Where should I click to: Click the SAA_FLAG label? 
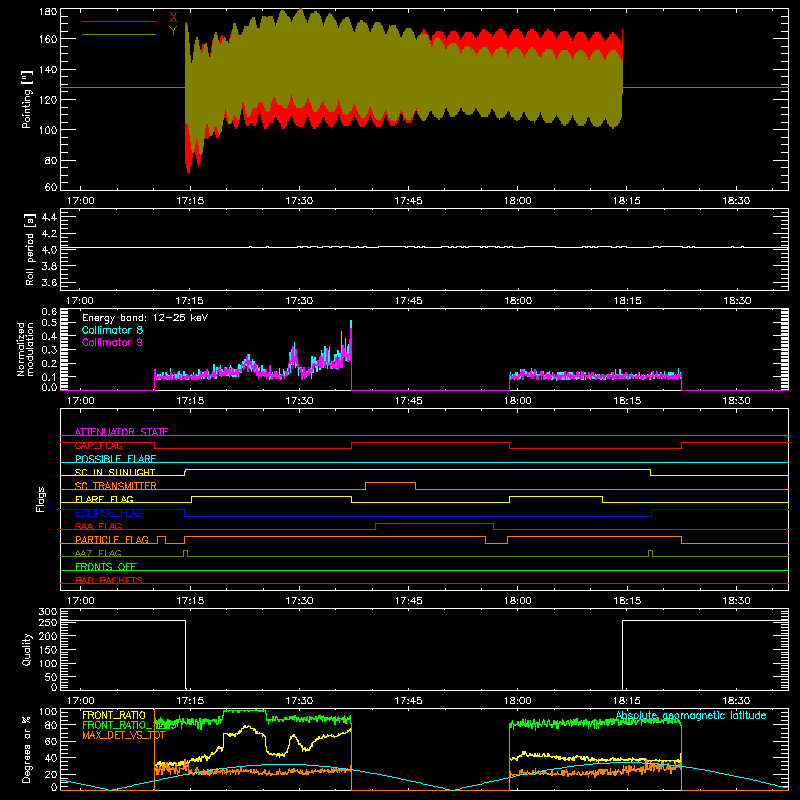tap(98, 526)
